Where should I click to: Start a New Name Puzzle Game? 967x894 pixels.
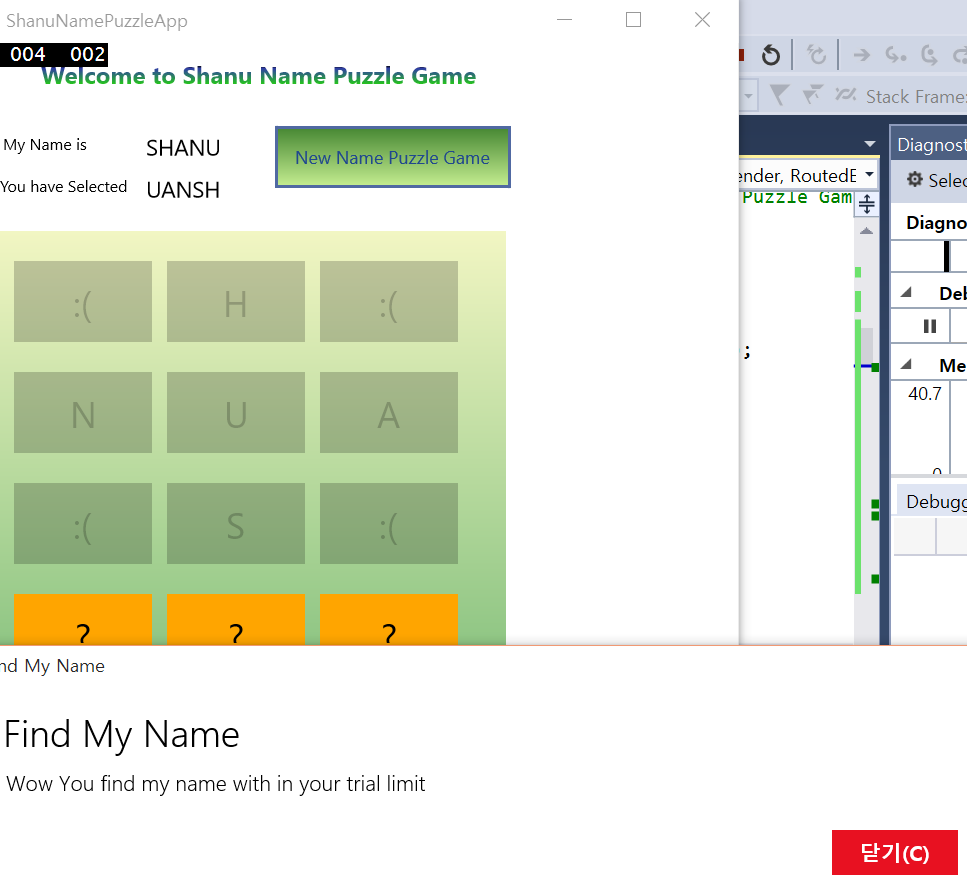tap(393, 157)
